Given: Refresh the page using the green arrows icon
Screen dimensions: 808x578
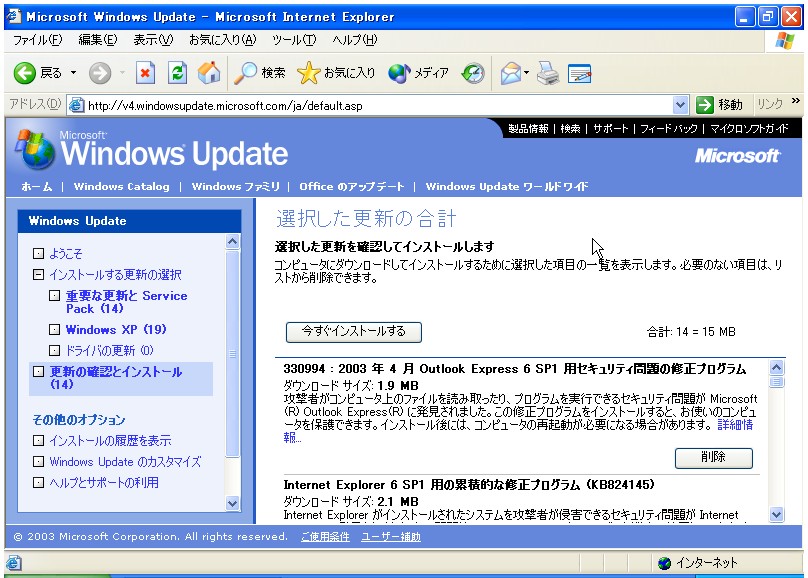Looking at the screenshot, I should pyautogui.click(x=177, y=73).
